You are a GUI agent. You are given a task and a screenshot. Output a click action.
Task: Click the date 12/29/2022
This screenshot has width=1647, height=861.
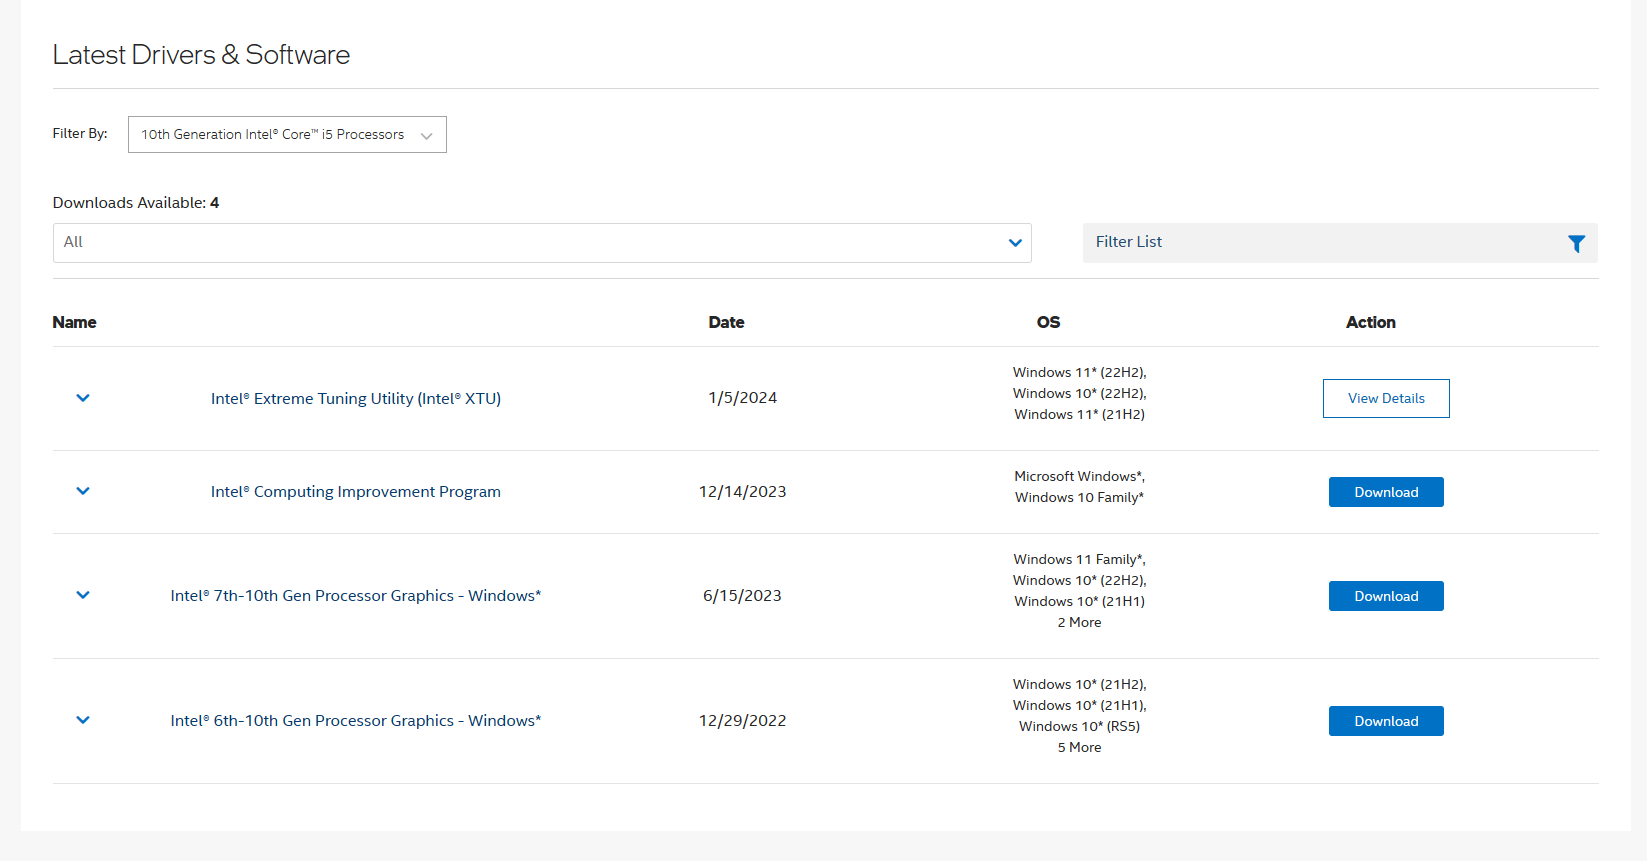click(x=743, y=721)
